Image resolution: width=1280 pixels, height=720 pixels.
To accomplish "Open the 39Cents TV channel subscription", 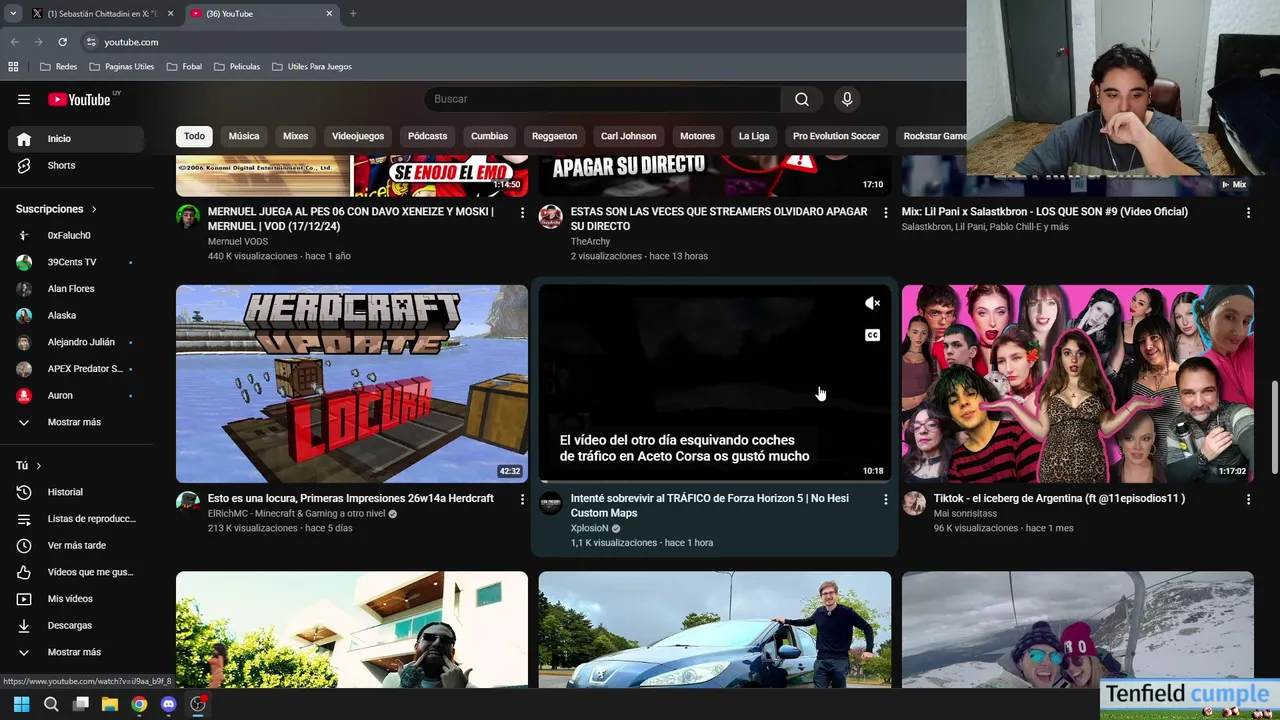I will 76,262.
